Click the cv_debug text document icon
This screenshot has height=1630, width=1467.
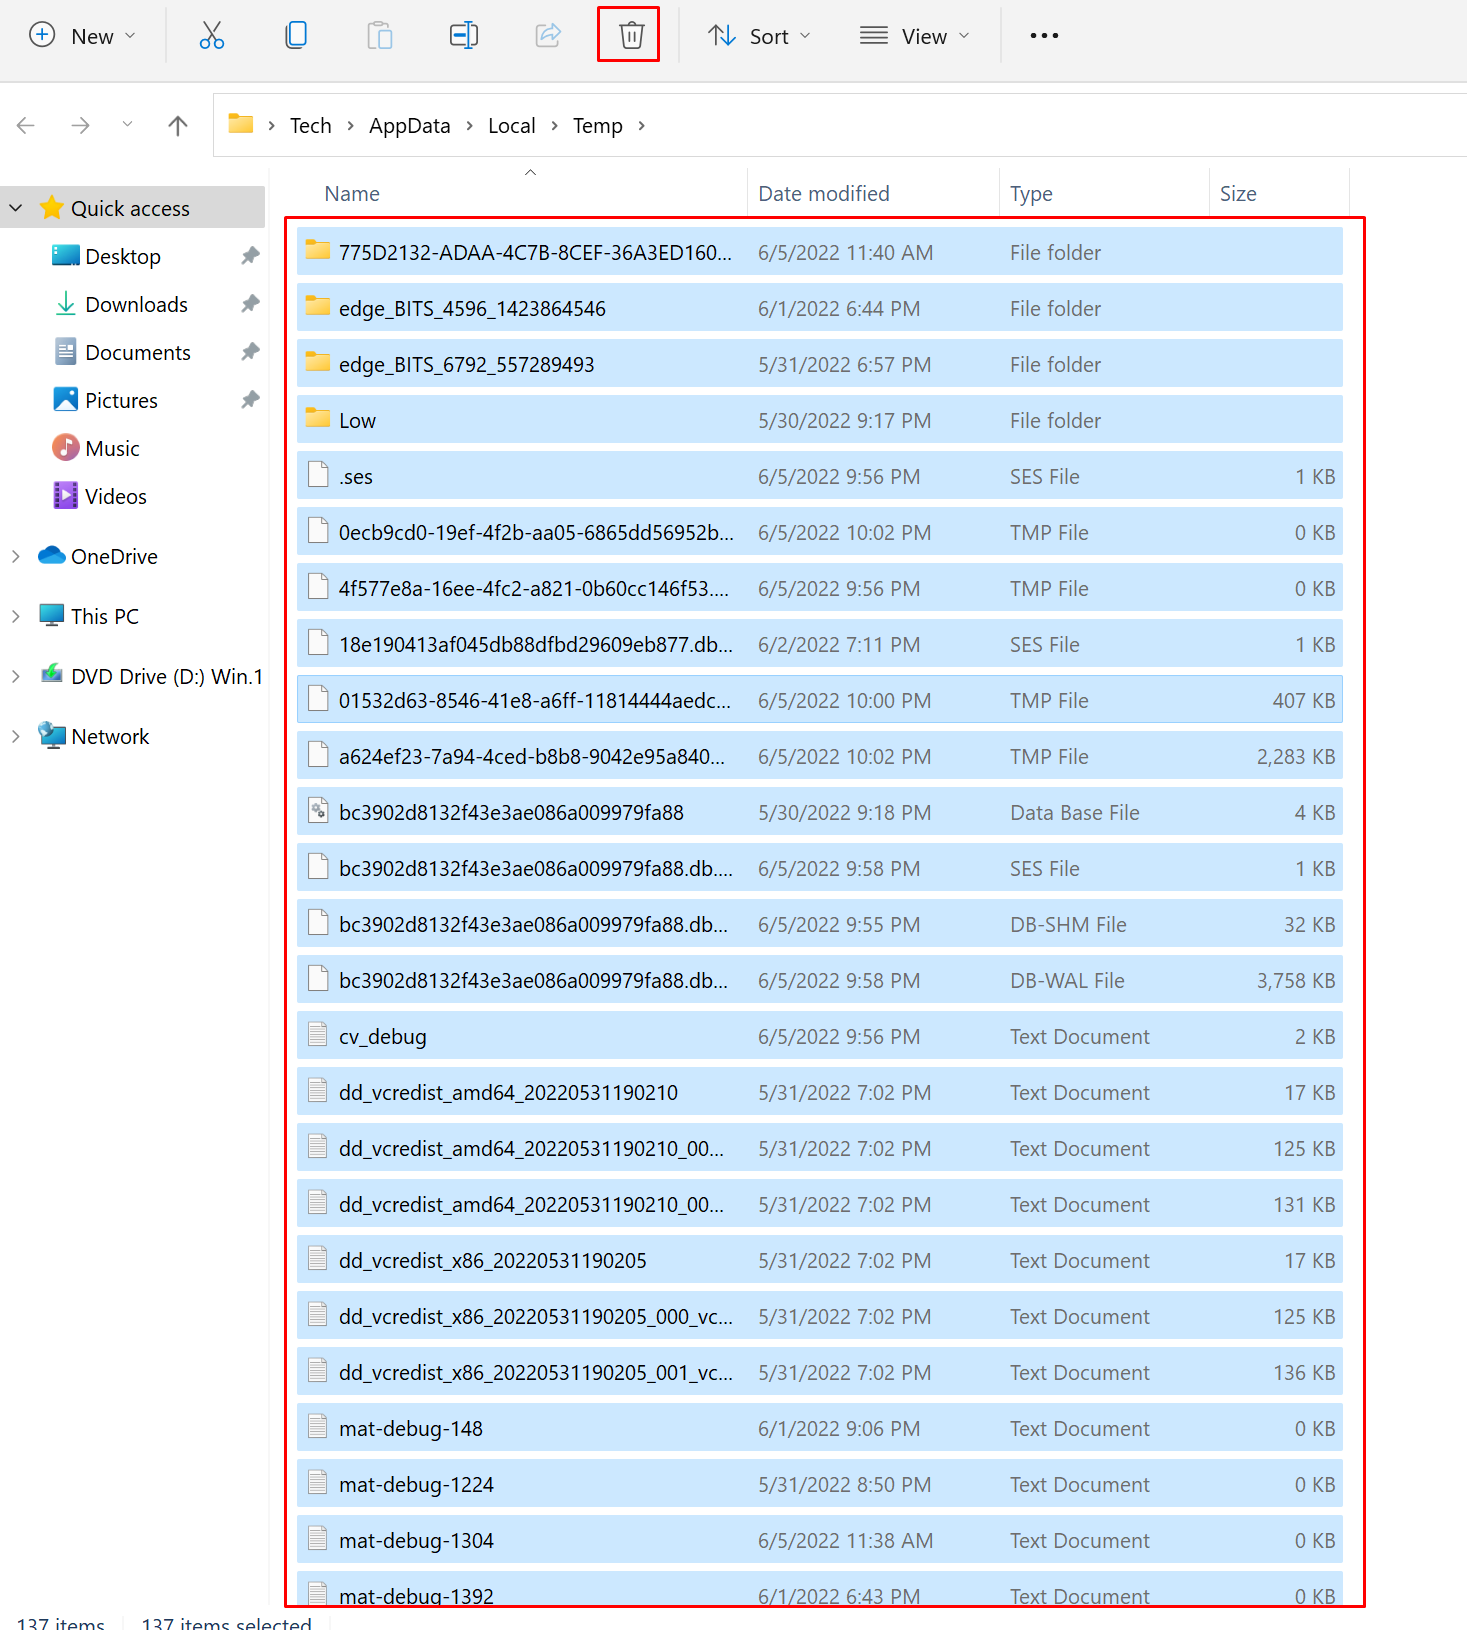click(318, 1034)
